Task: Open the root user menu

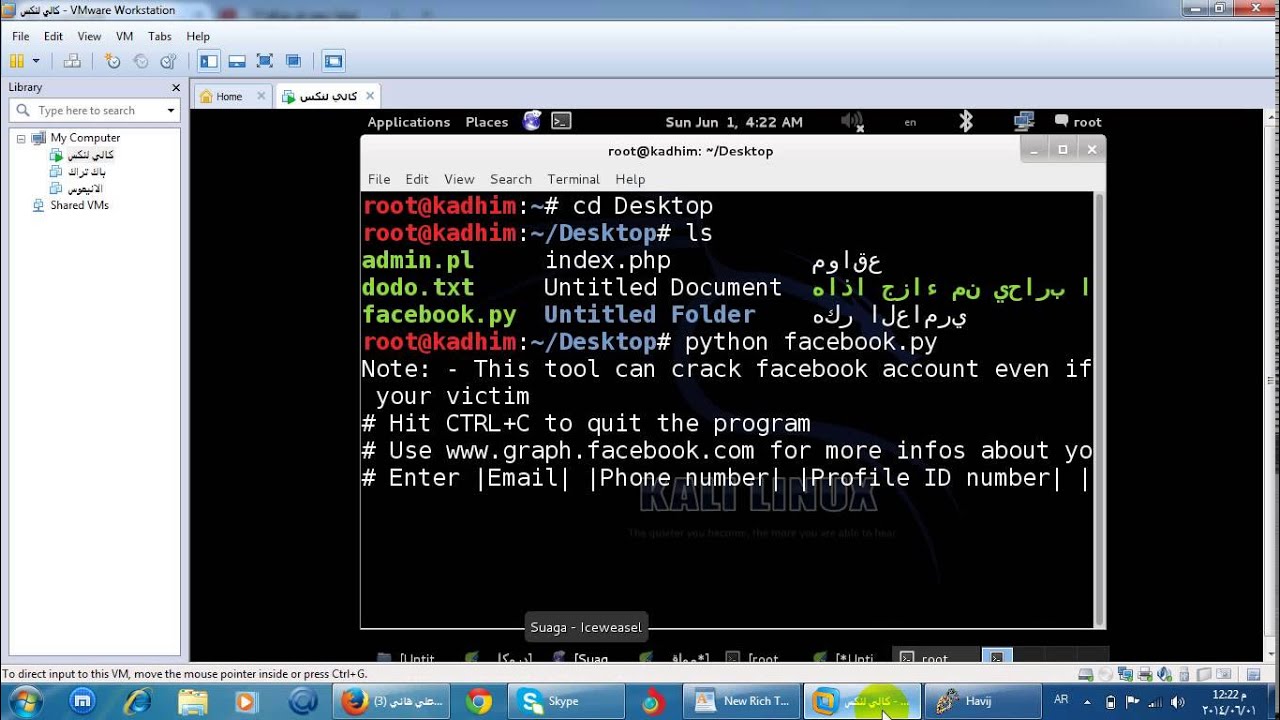Action: (1078, 122)
